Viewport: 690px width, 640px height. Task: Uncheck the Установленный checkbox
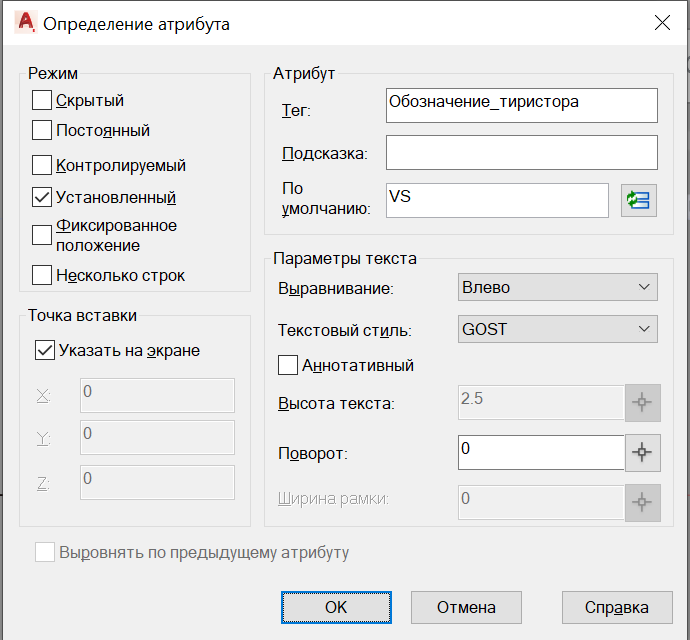(42, 197)
